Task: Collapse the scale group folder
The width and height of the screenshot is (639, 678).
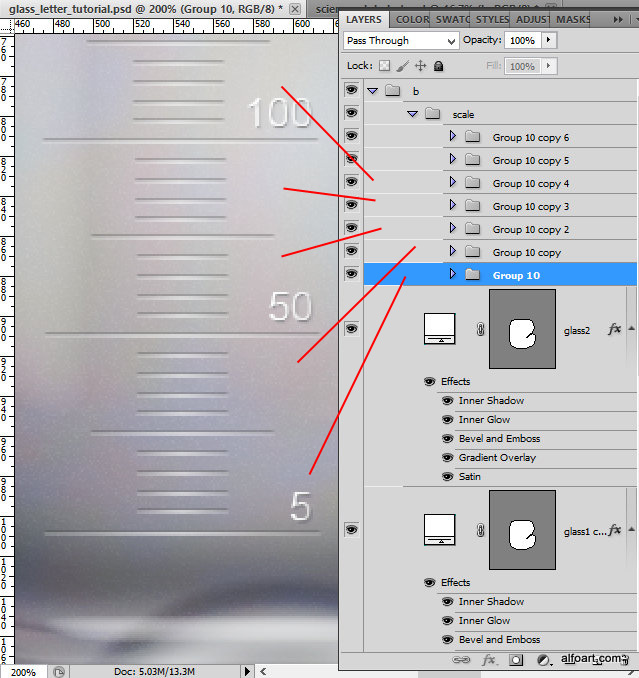Action: [412, 114]
